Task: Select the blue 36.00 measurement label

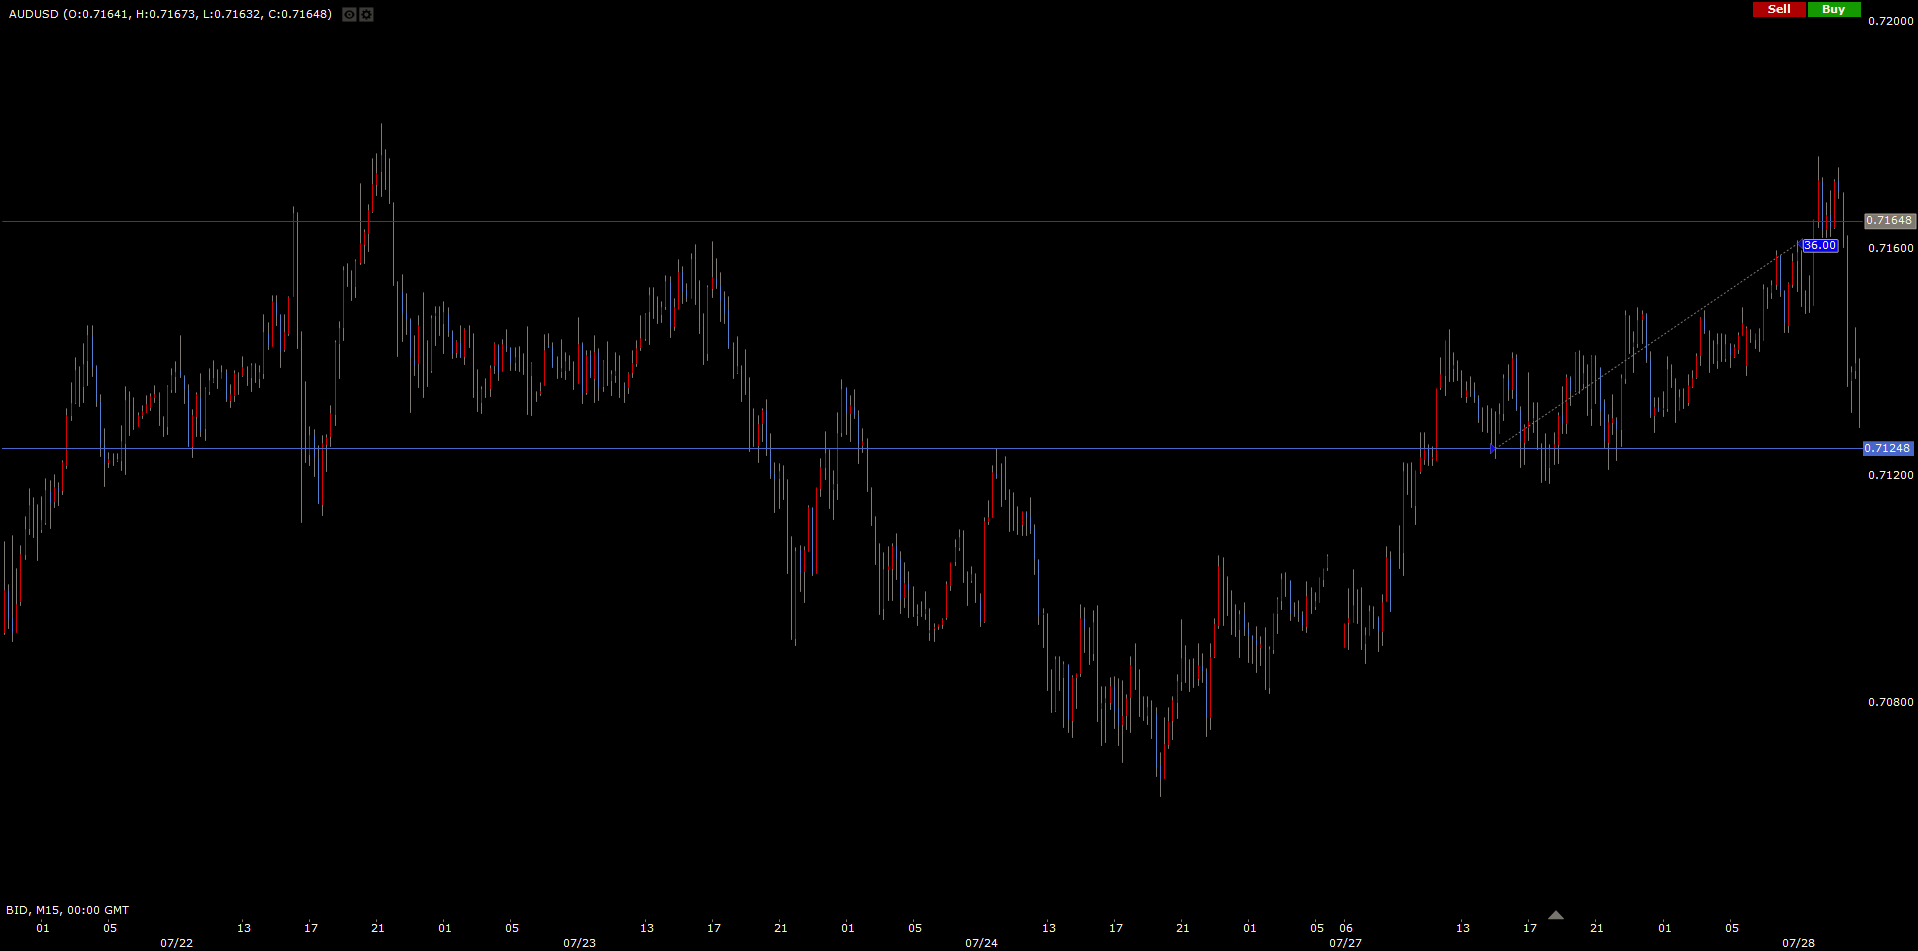Action: pos(1819,246)
